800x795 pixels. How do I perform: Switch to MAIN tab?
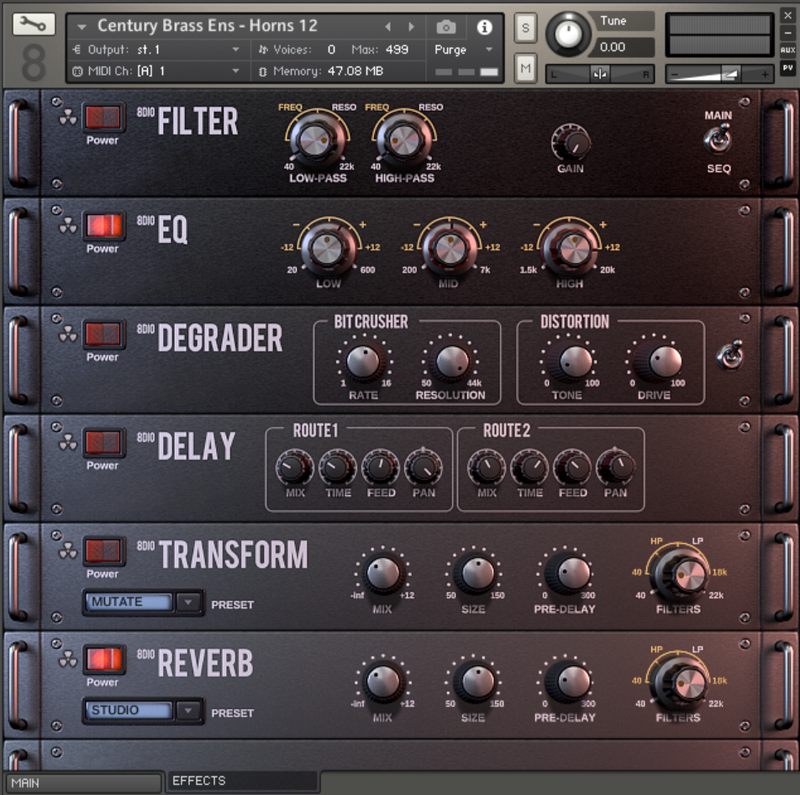[84, 783]
